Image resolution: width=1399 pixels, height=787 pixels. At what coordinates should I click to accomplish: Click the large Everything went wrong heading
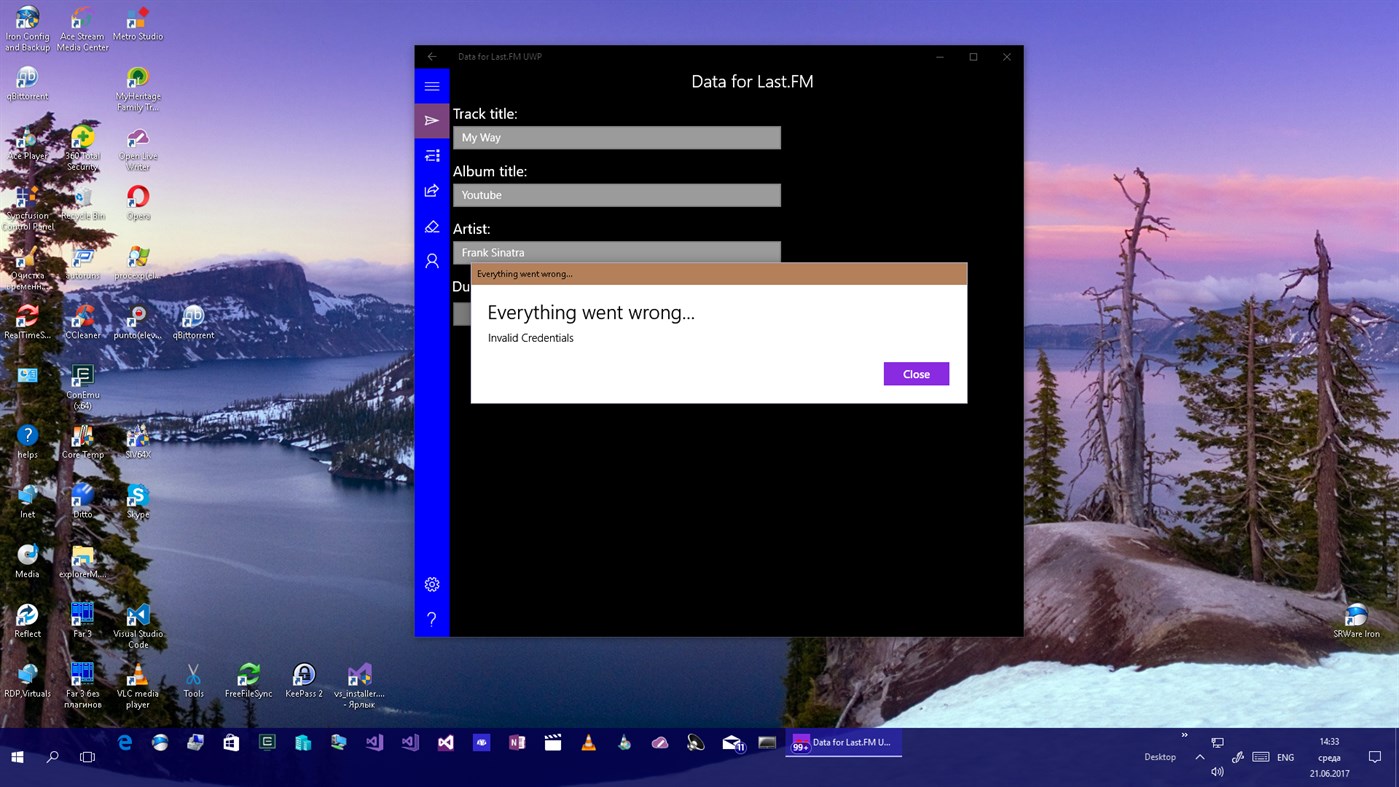(591, 313)
